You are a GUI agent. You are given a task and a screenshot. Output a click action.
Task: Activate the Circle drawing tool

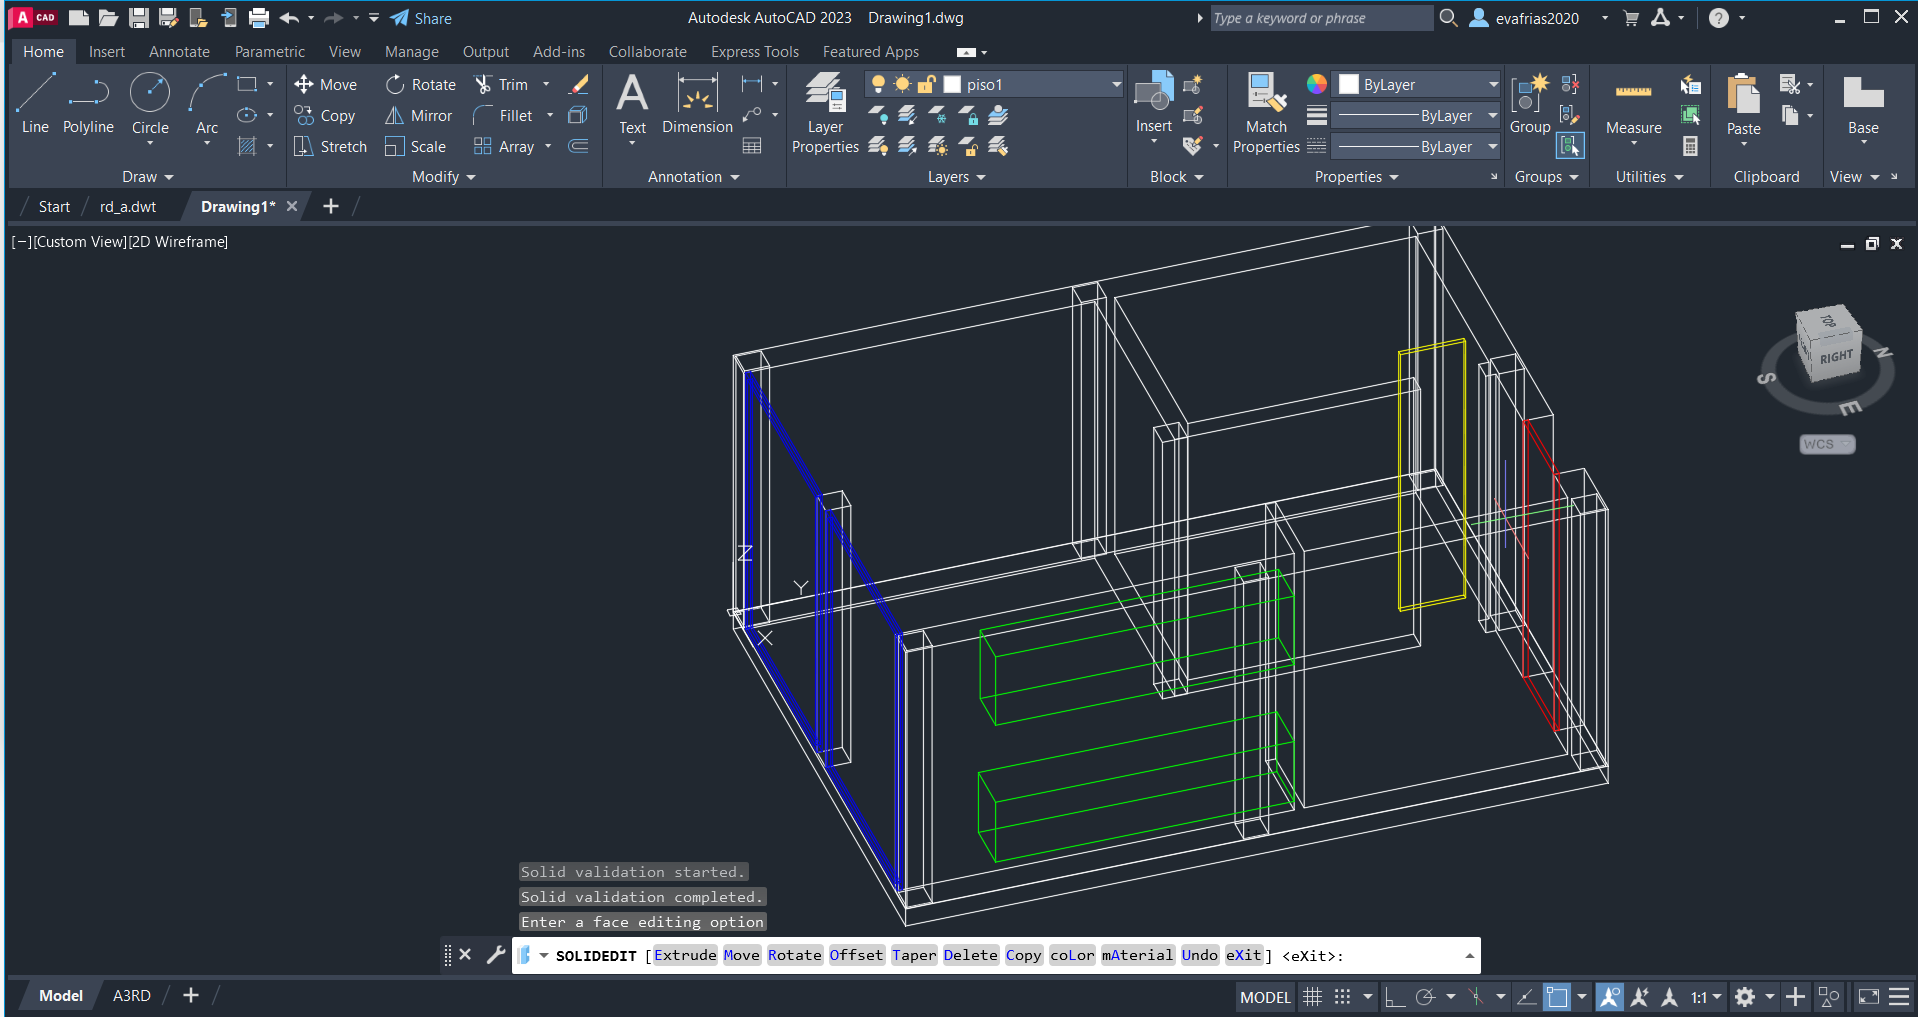click(x=150, y=104)
